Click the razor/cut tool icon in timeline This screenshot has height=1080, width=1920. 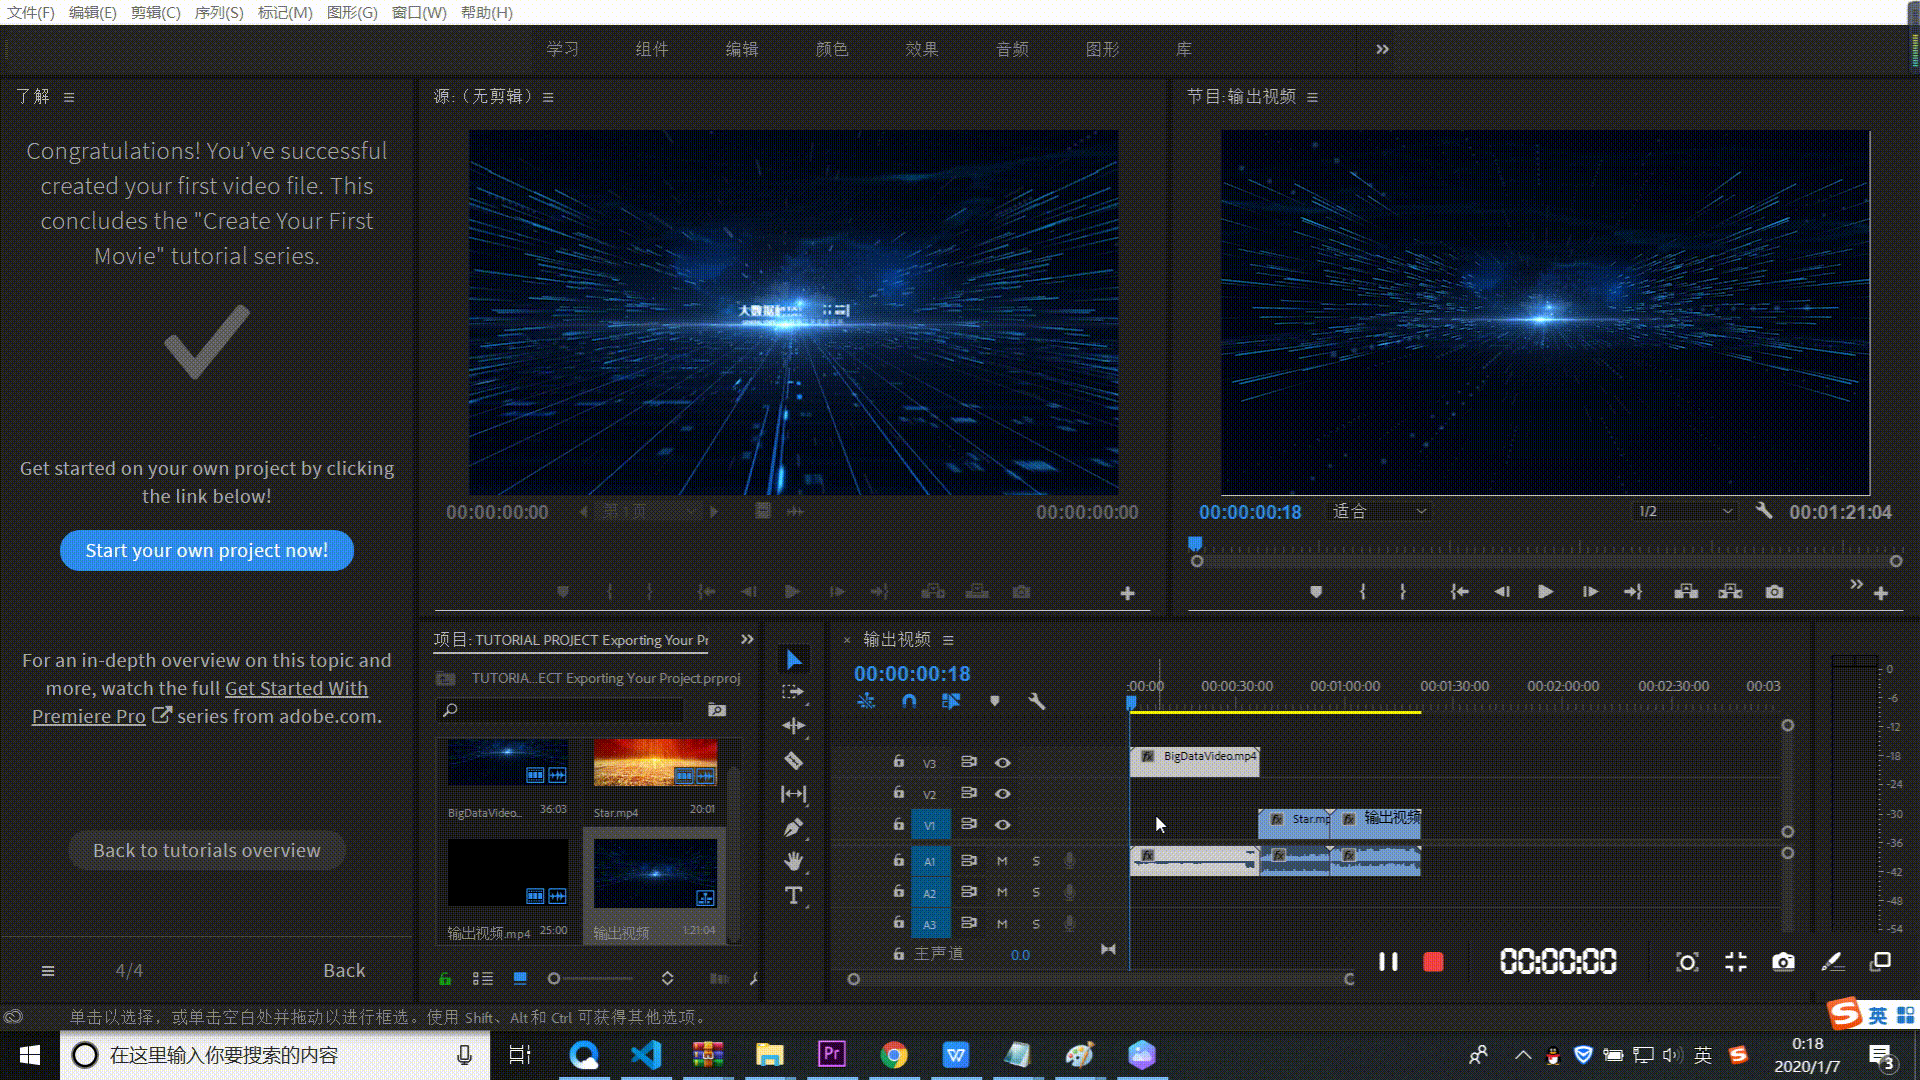point(794,760)
